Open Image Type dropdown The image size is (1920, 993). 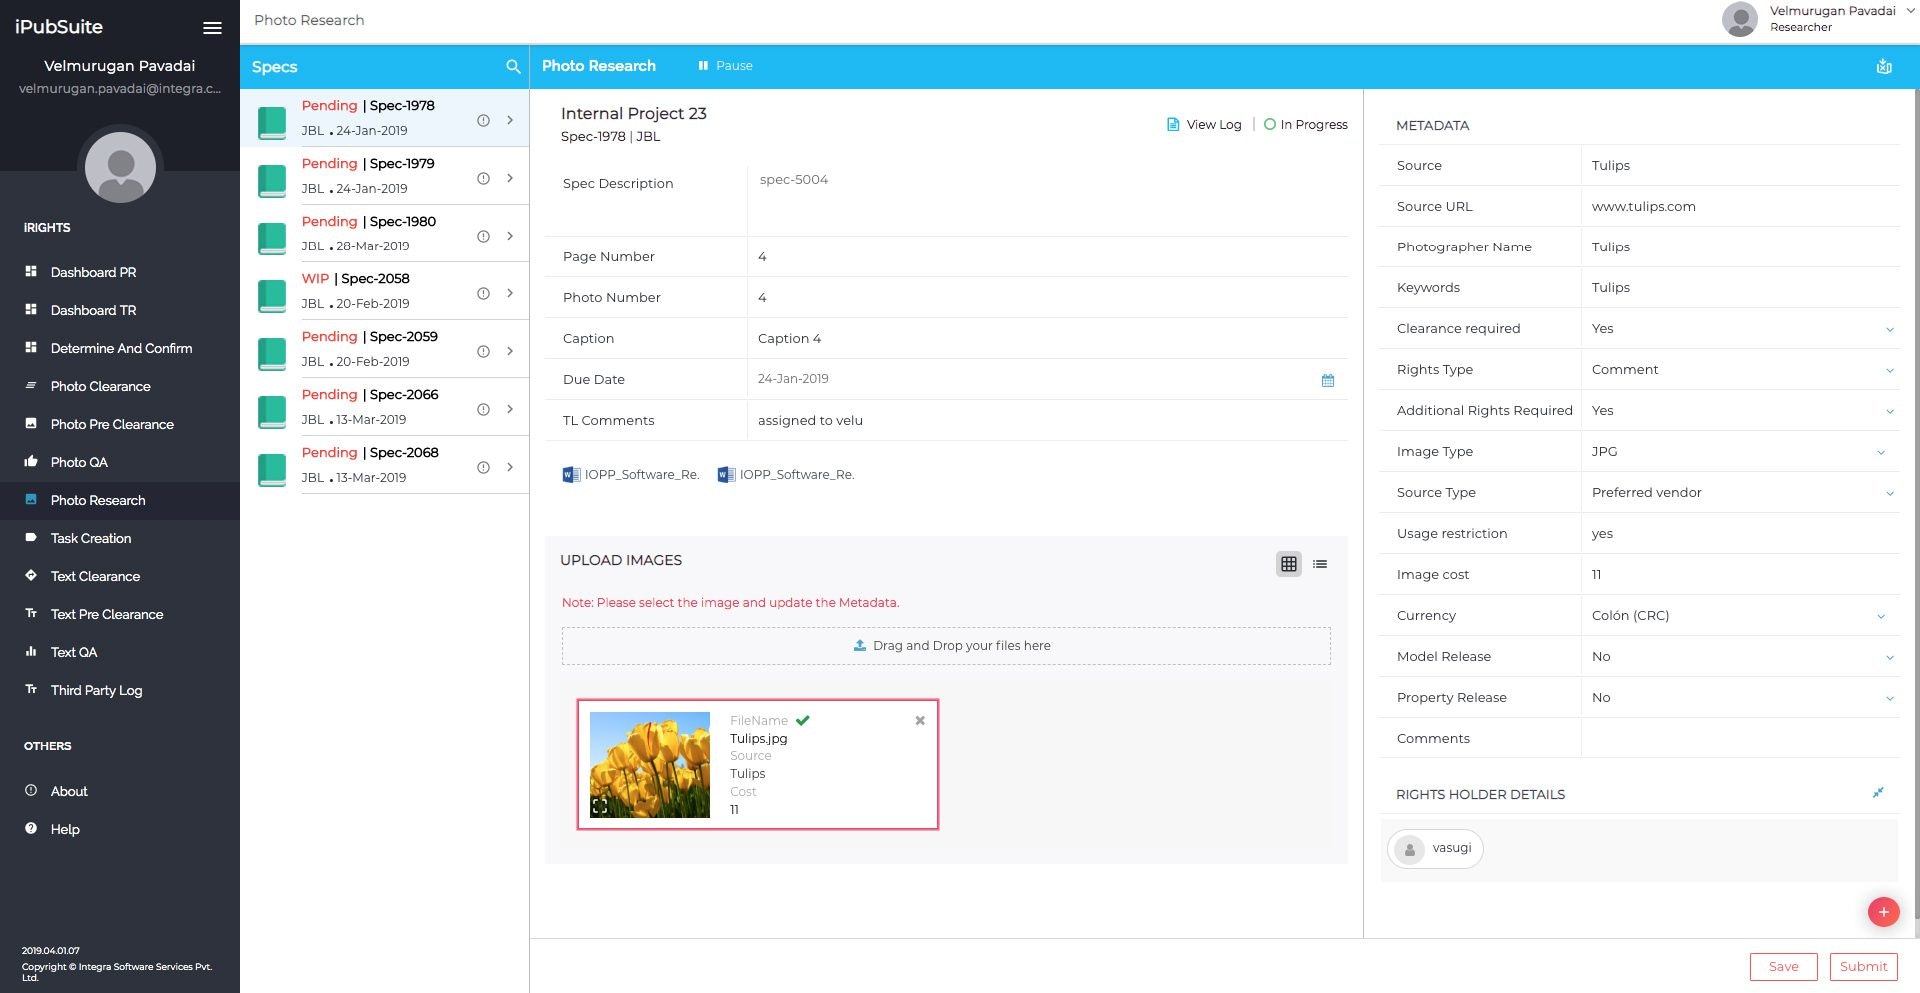(x=1740, y=452)
